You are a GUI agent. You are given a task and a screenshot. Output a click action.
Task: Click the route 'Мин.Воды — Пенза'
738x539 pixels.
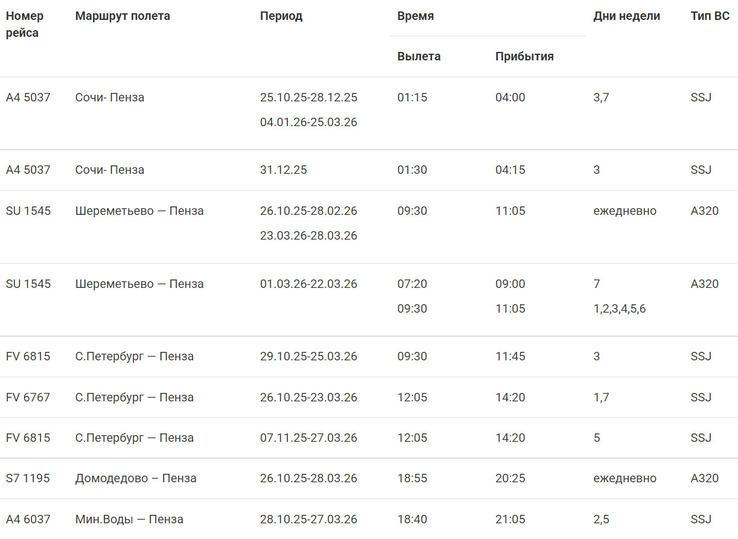tap(129, 519)
